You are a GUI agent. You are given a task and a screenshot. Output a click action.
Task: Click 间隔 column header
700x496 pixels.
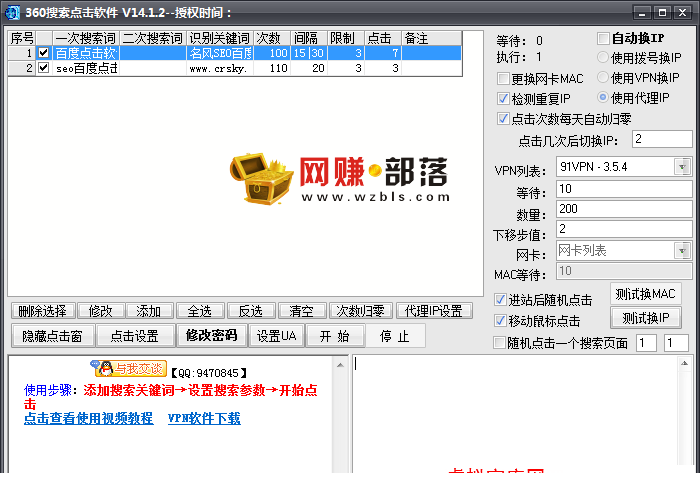pos(309,38)
